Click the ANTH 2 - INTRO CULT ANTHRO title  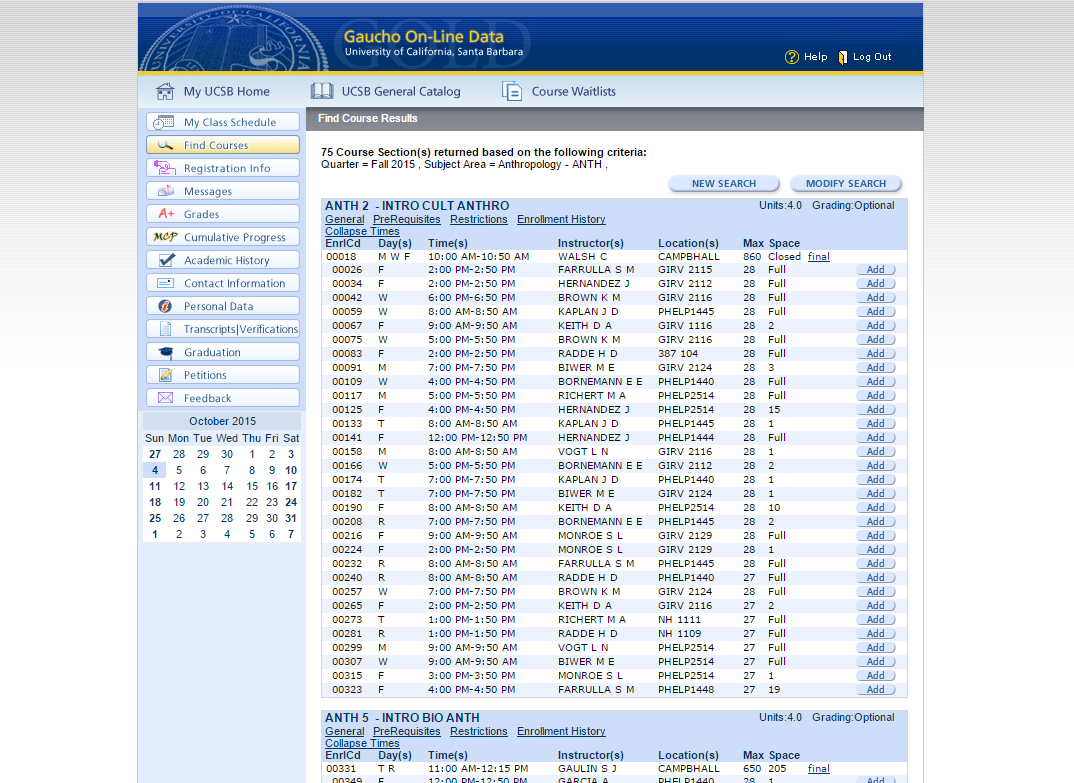point(417,206)
